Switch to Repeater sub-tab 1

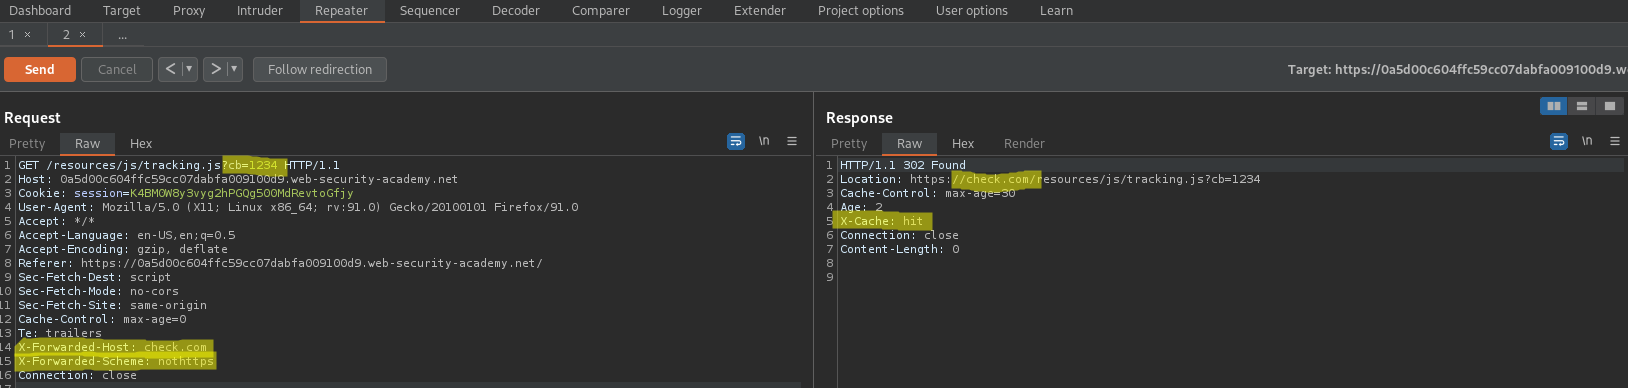pyautogui.click(x=12, y=35)
